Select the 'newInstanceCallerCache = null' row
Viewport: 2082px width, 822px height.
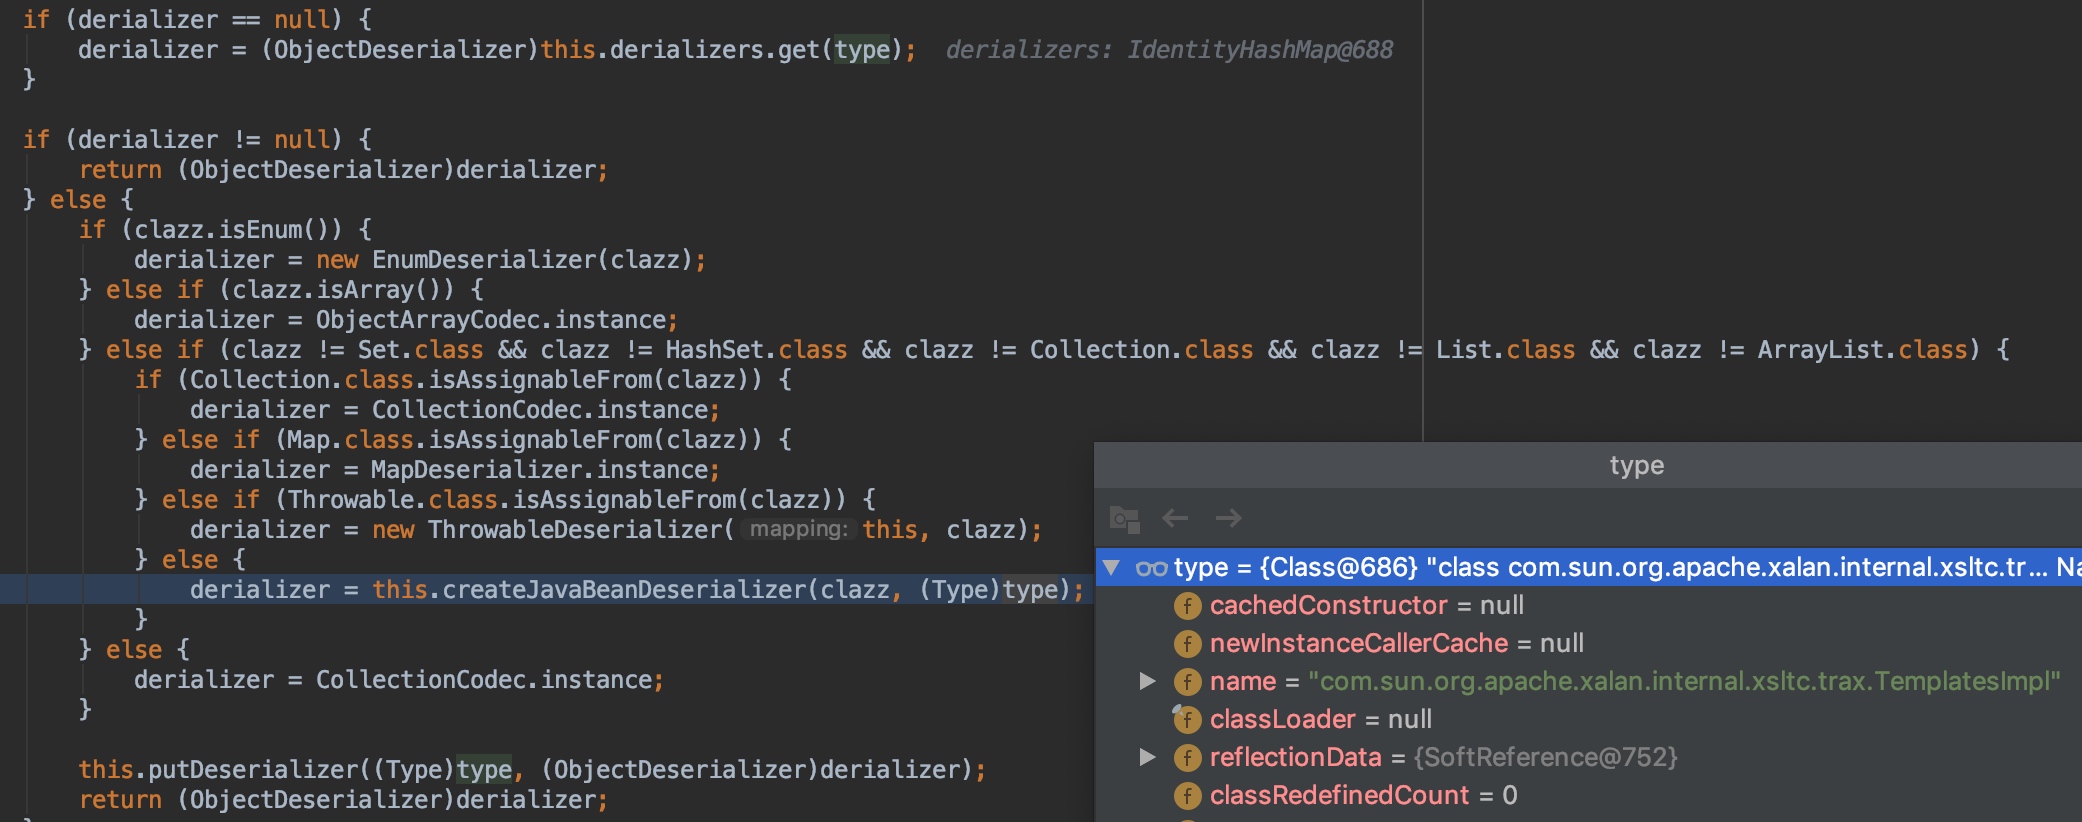pos(1589,644)
